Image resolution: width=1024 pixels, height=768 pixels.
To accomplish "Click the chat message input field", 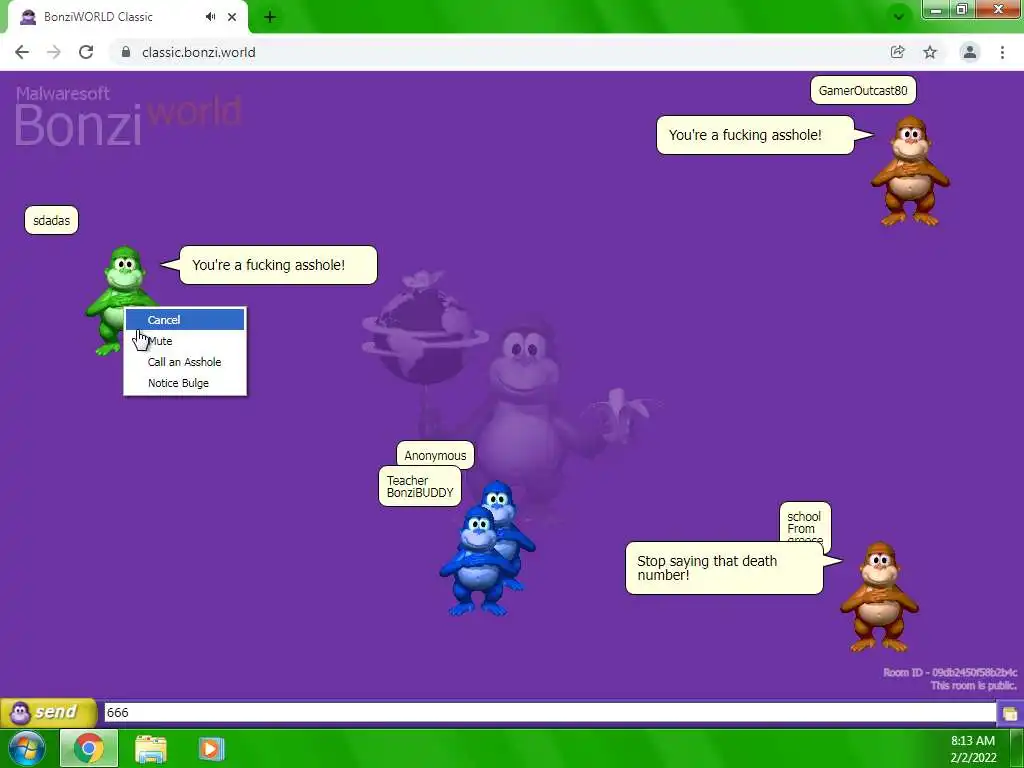I will click(550, 712).
